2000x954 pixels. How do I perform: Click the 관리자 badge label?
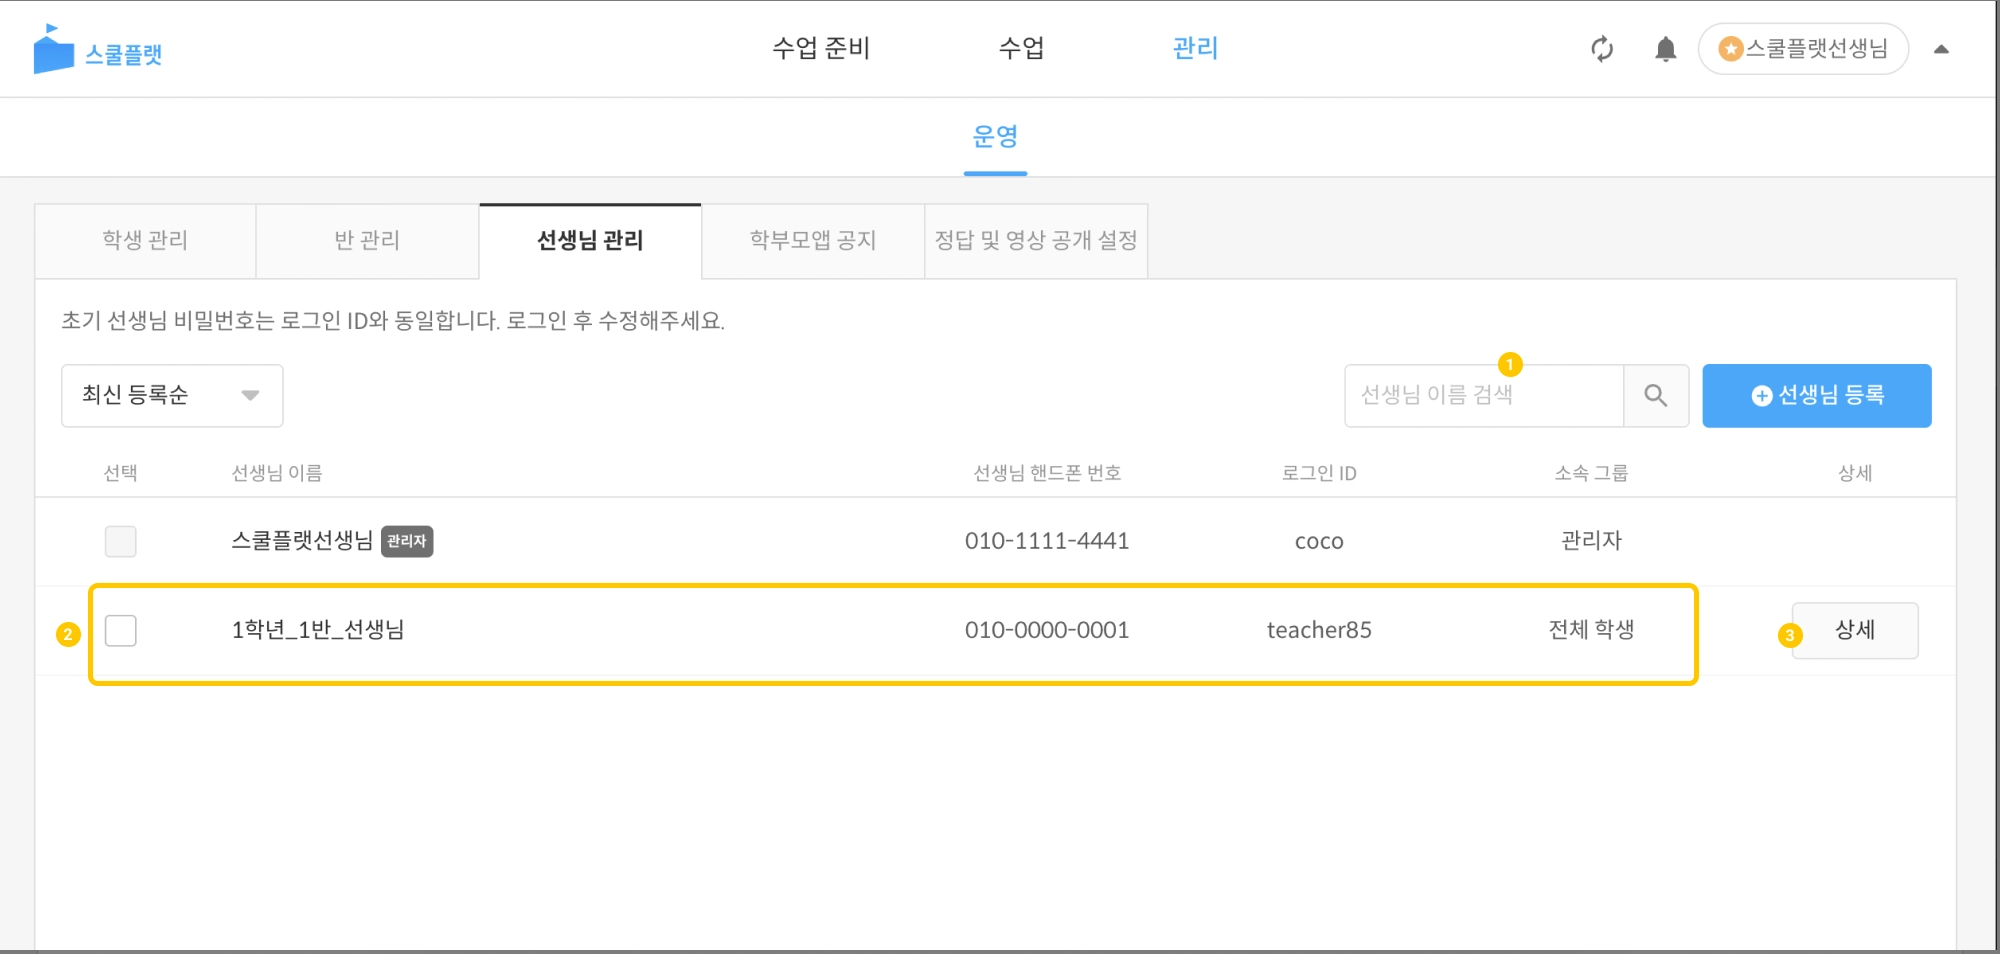(407, 541)
